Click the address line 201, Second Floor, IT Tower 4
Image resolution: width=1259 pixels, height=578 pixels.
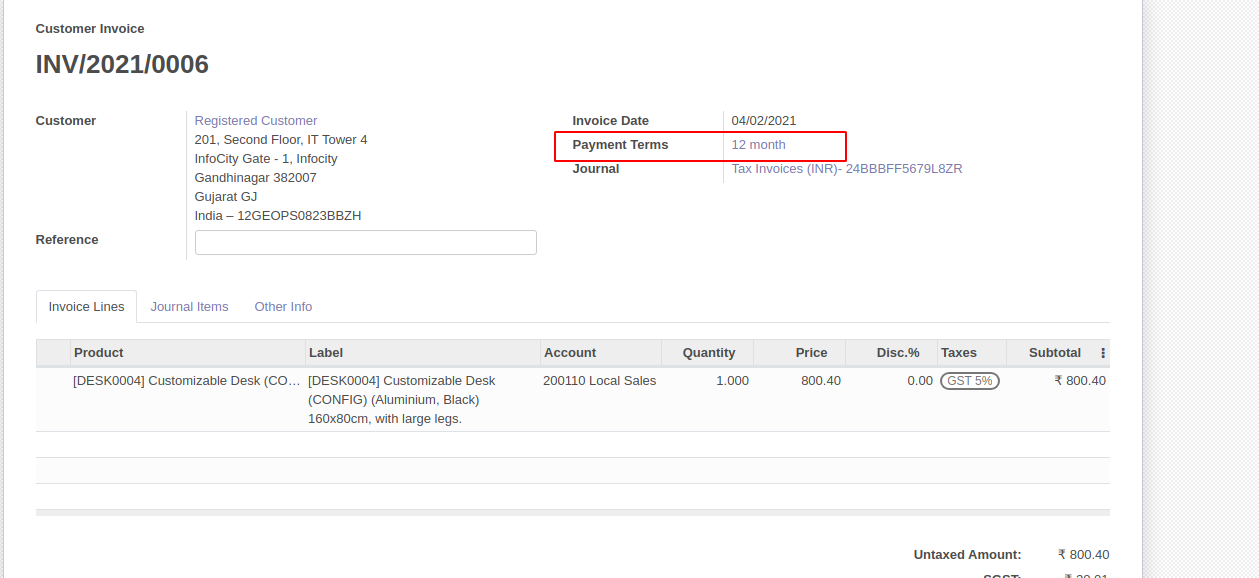coord(281,140)
